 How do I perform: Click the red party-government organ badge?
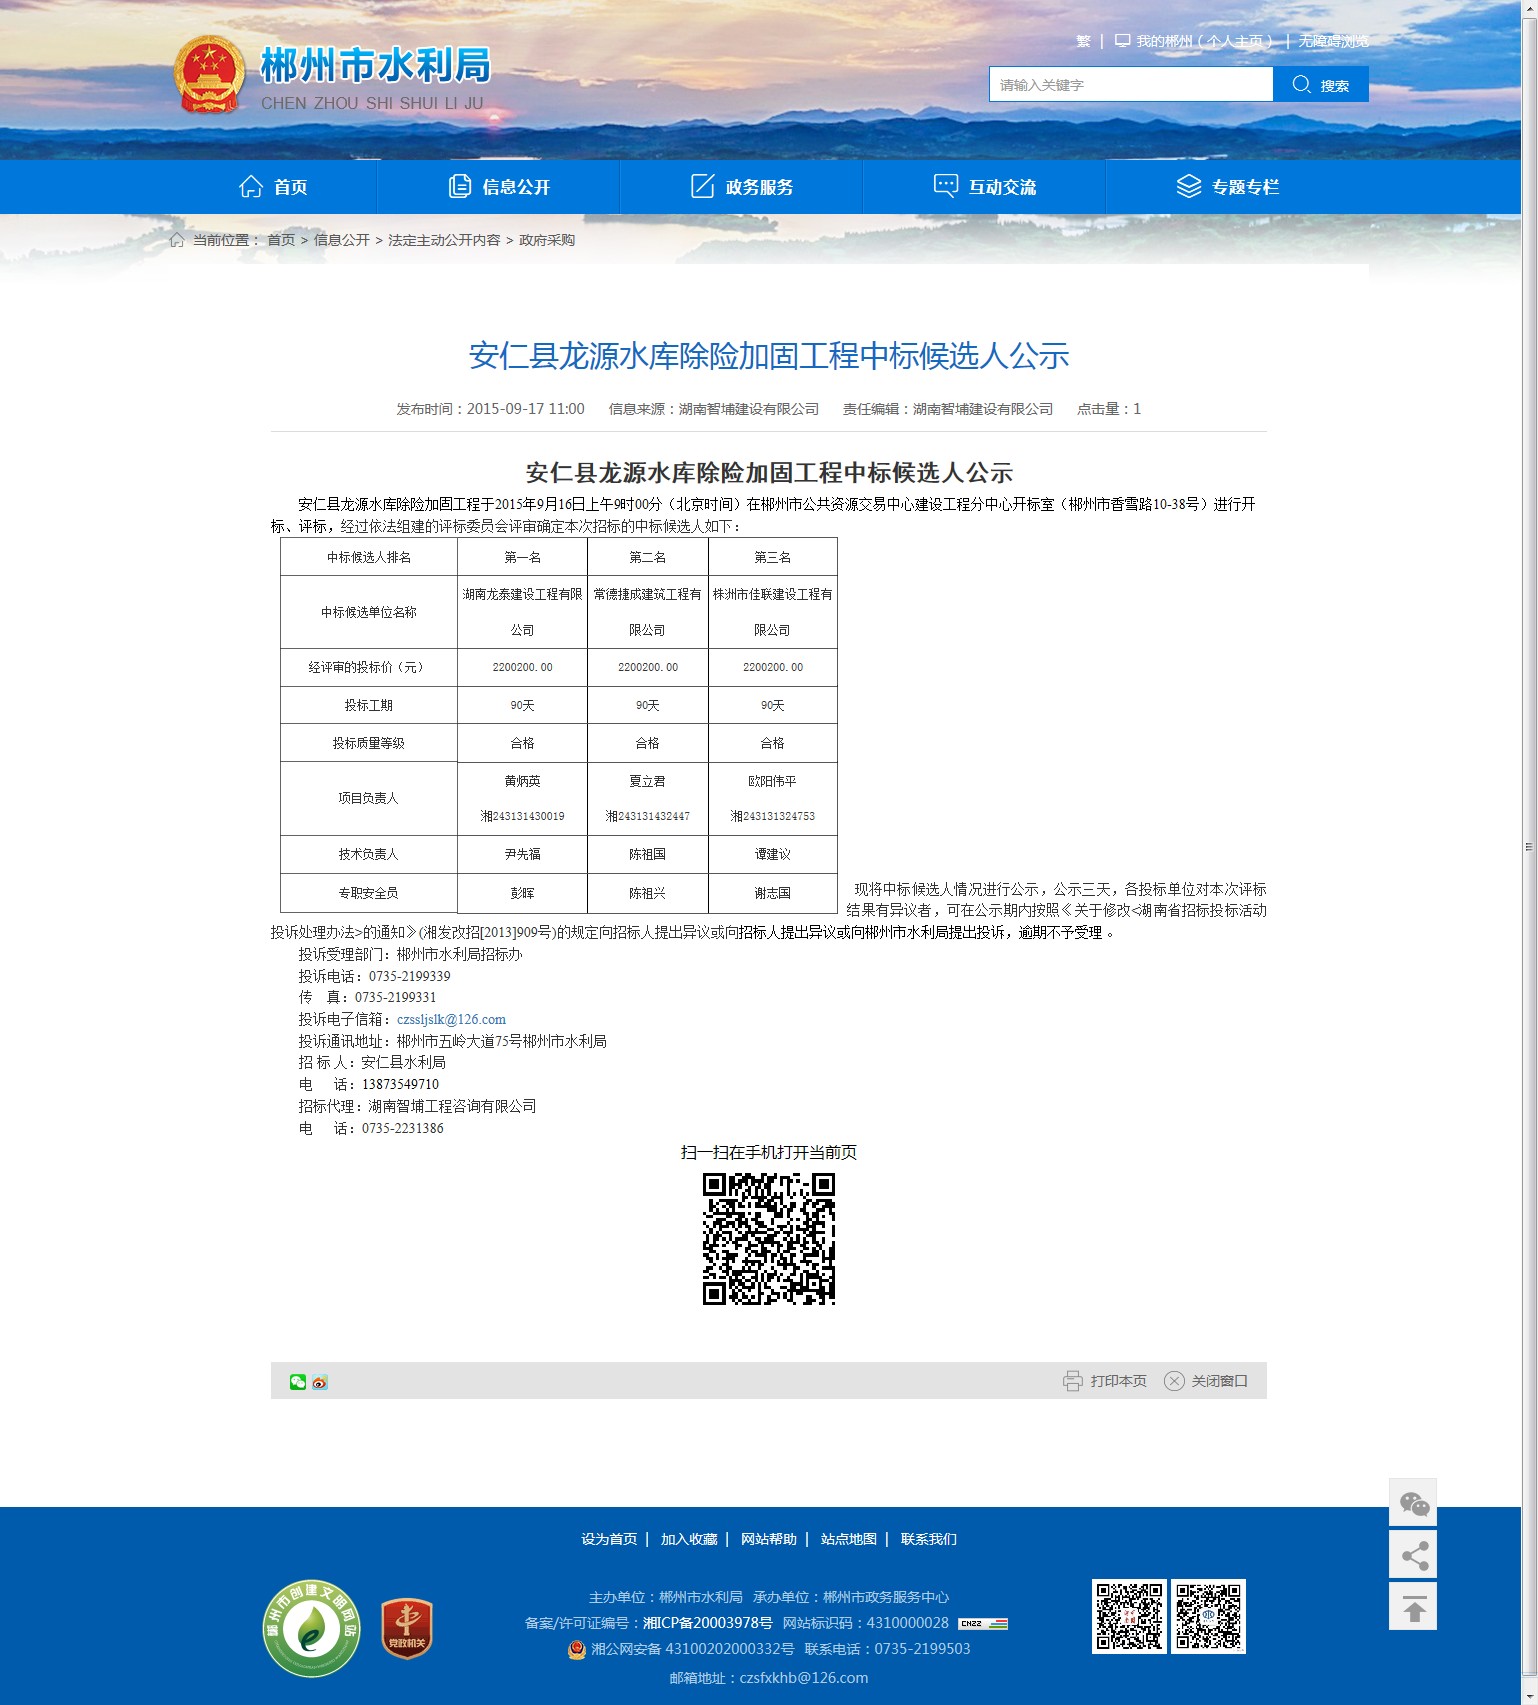coord(407,1629)
